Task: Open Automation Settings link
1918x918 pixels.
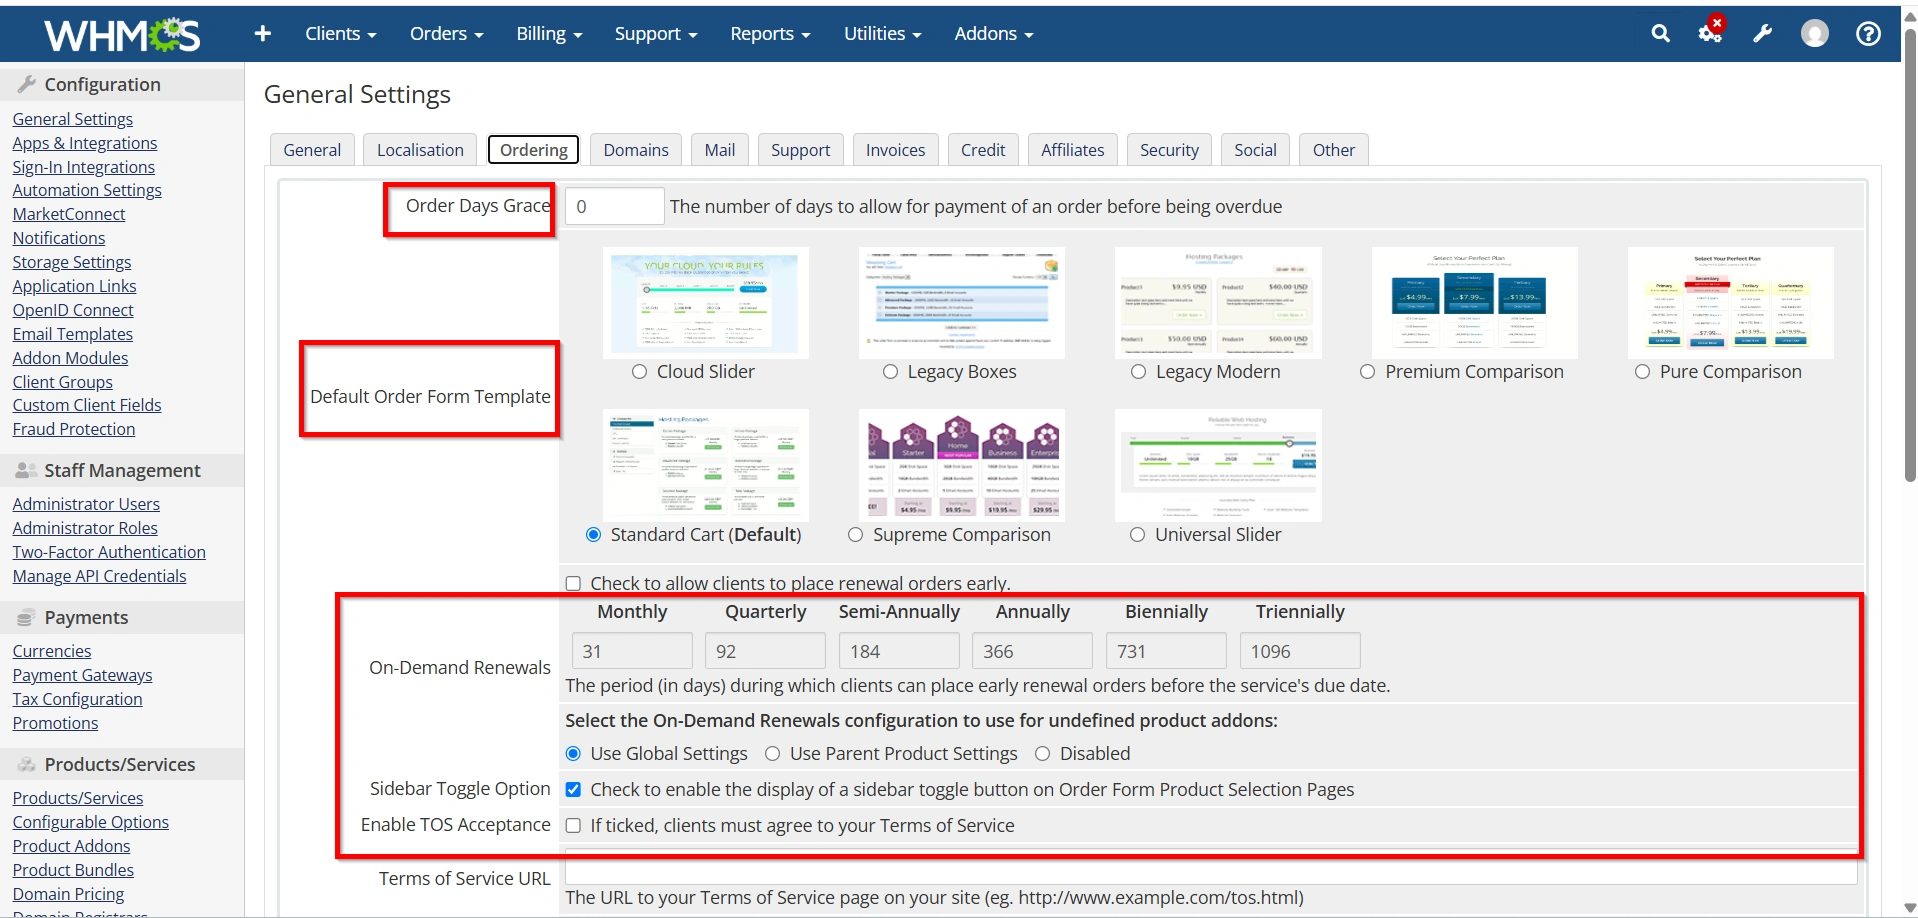Action: pyautogui.click(x=87, y=190)
